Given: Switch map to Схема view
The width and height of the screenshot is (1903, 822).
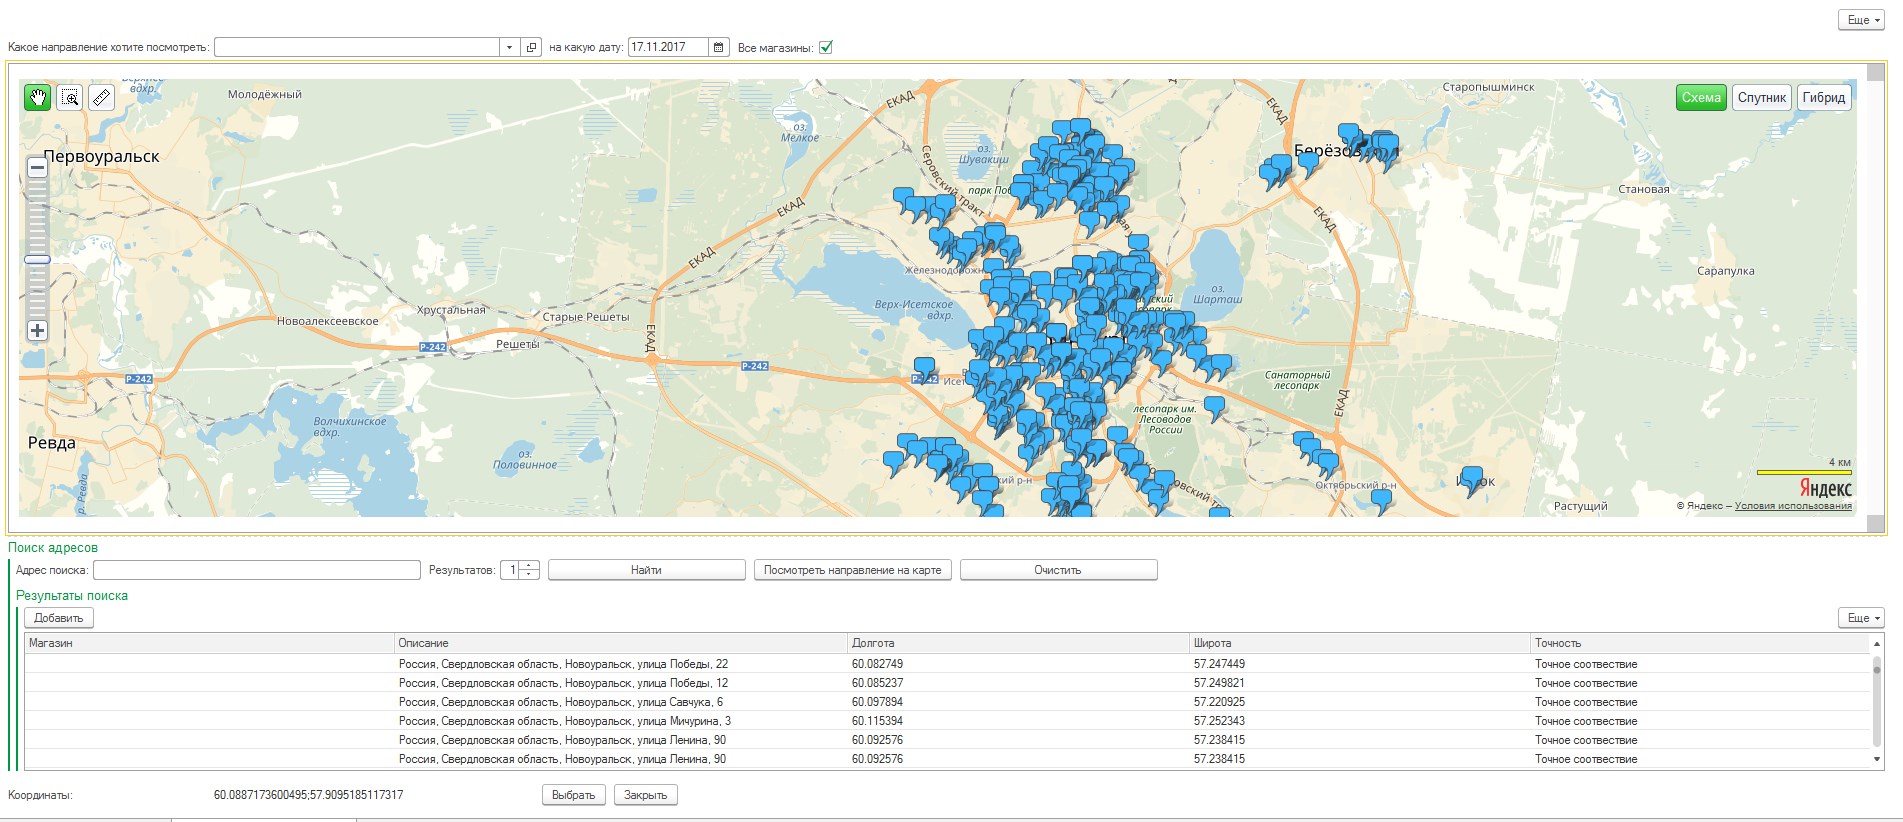Looking at the screenshot, I should [1700, 97].
